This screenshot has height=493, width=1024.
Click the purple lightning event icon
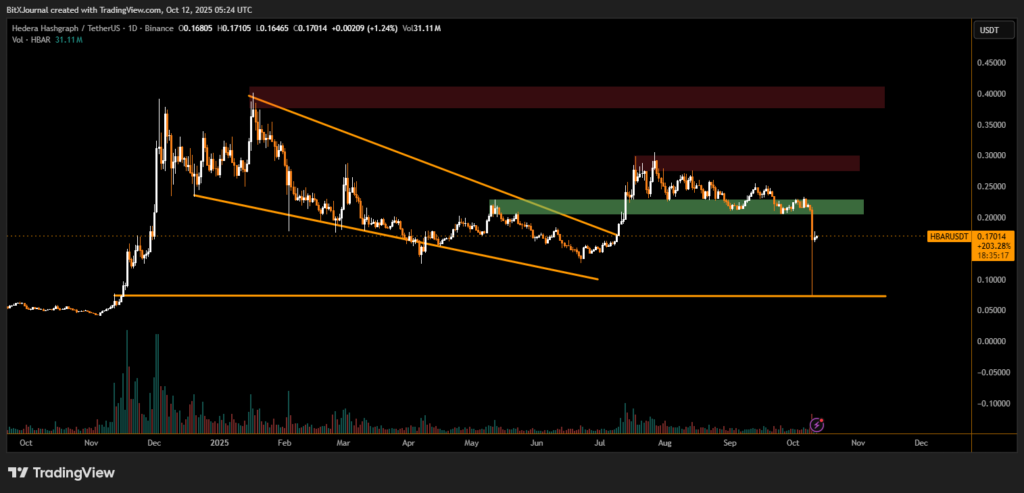pos(817,424)
